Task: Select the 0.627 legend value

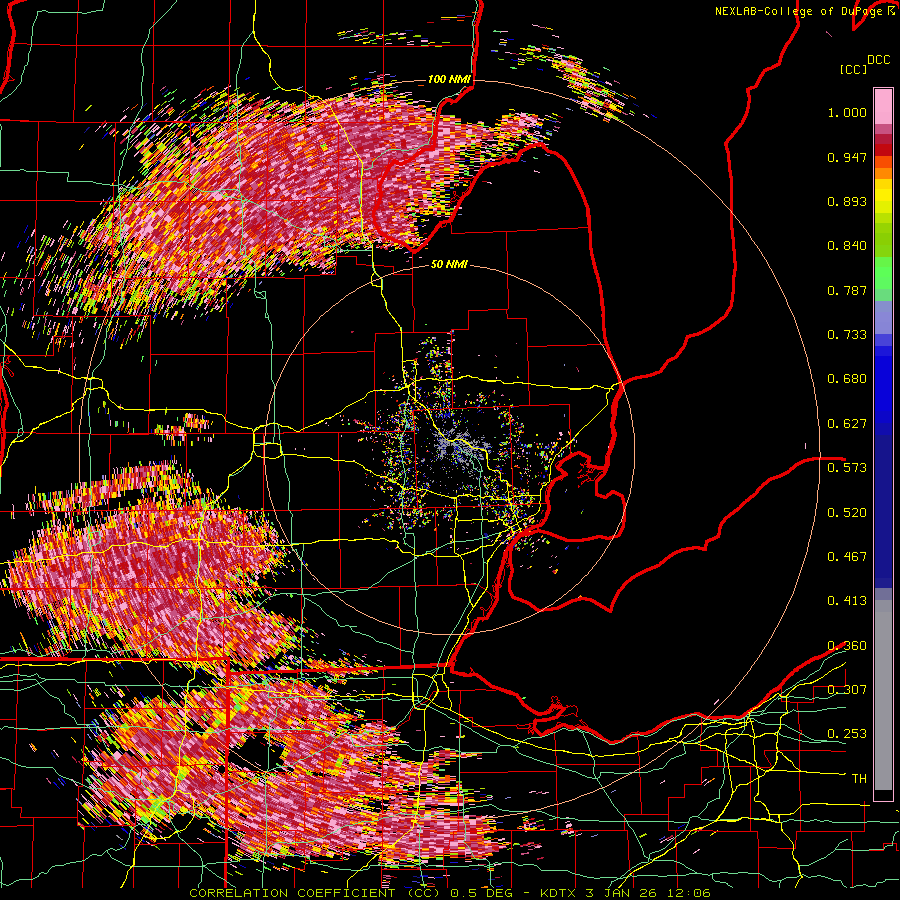Action: tap(847, 424)
